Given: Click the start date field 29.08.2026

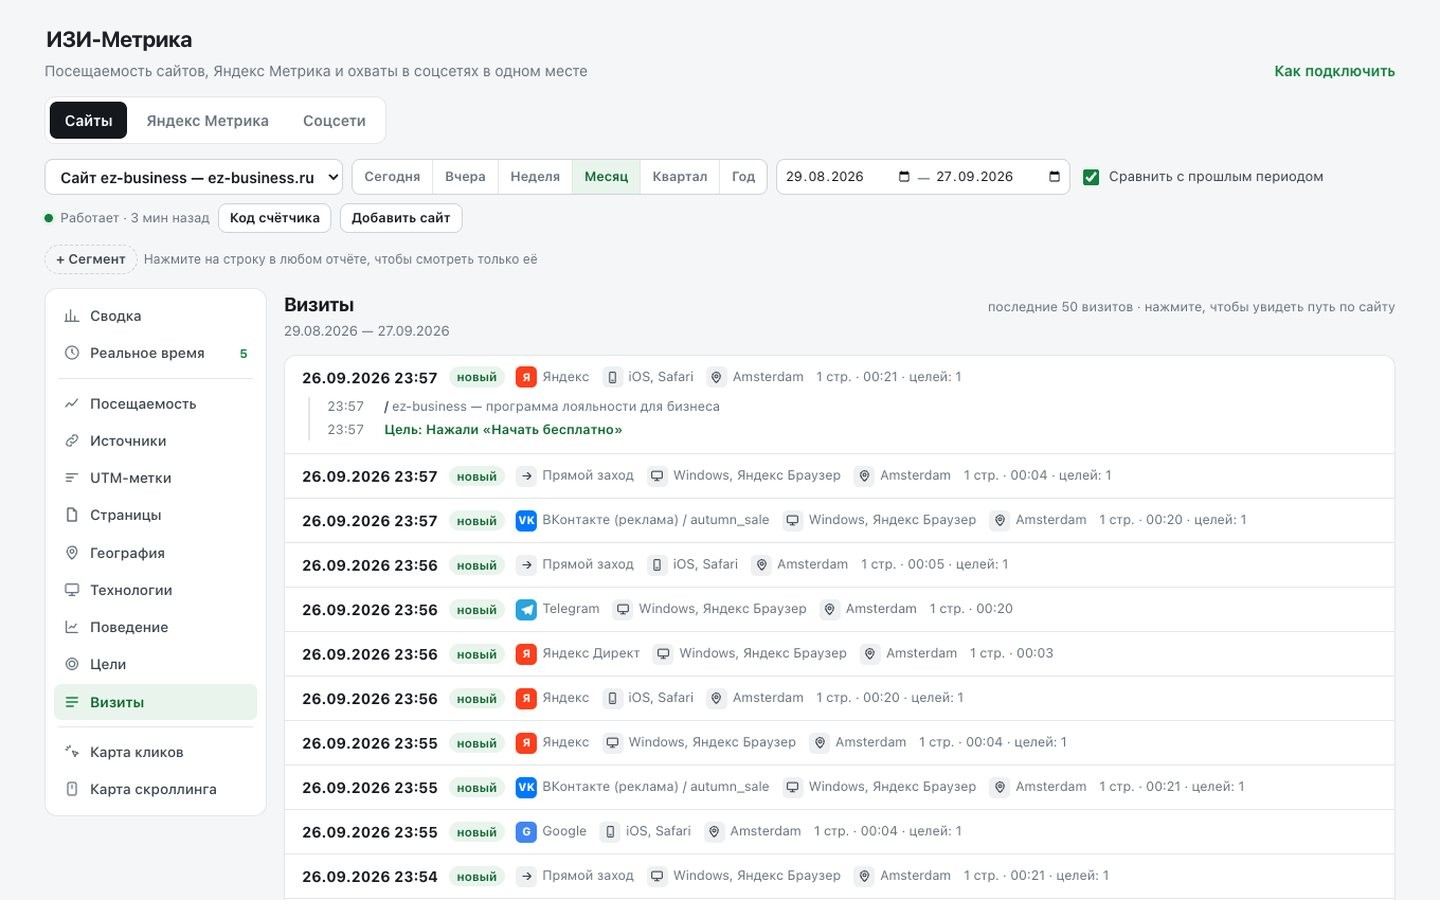Looking at the screenshot, I should coord(848,177).
